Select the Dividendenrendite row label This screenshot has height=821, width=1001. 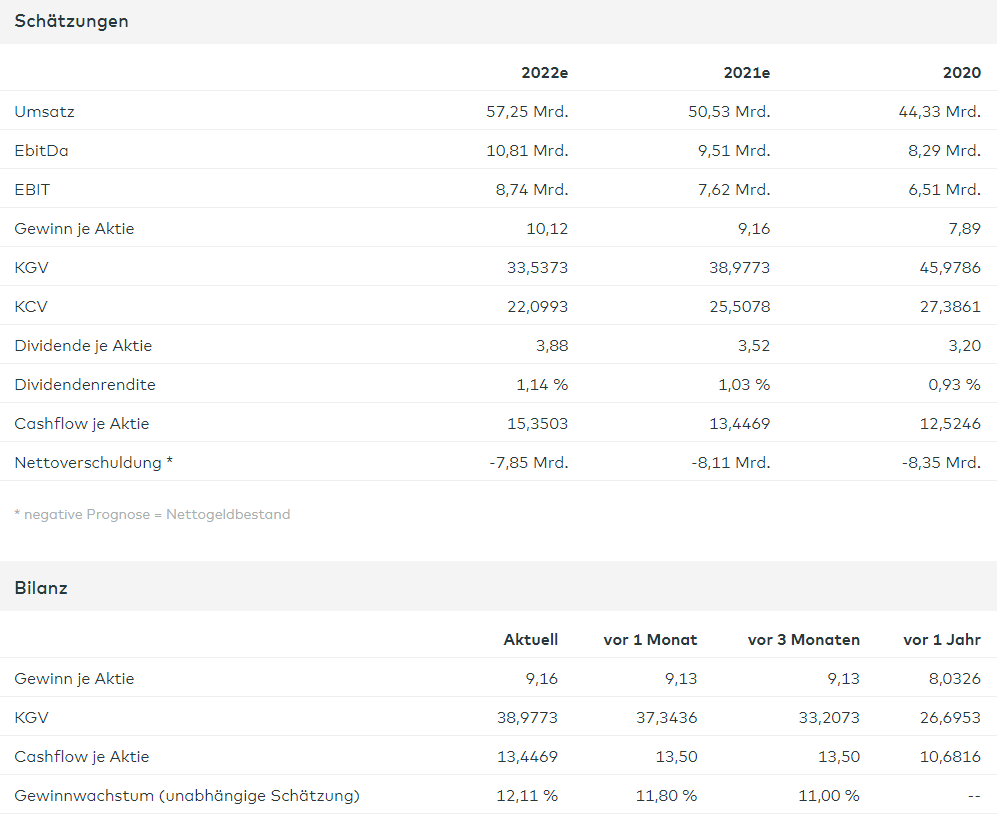pos(85,385)
